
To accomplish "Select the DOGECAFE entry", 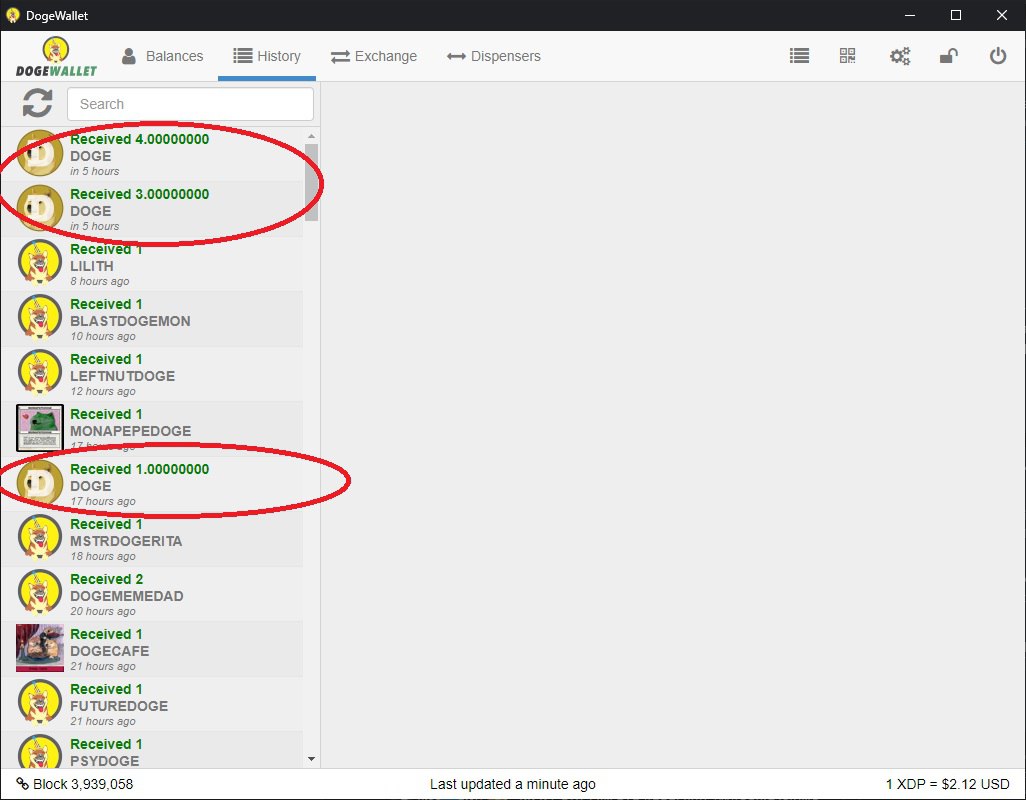I will tap(152, 648).
